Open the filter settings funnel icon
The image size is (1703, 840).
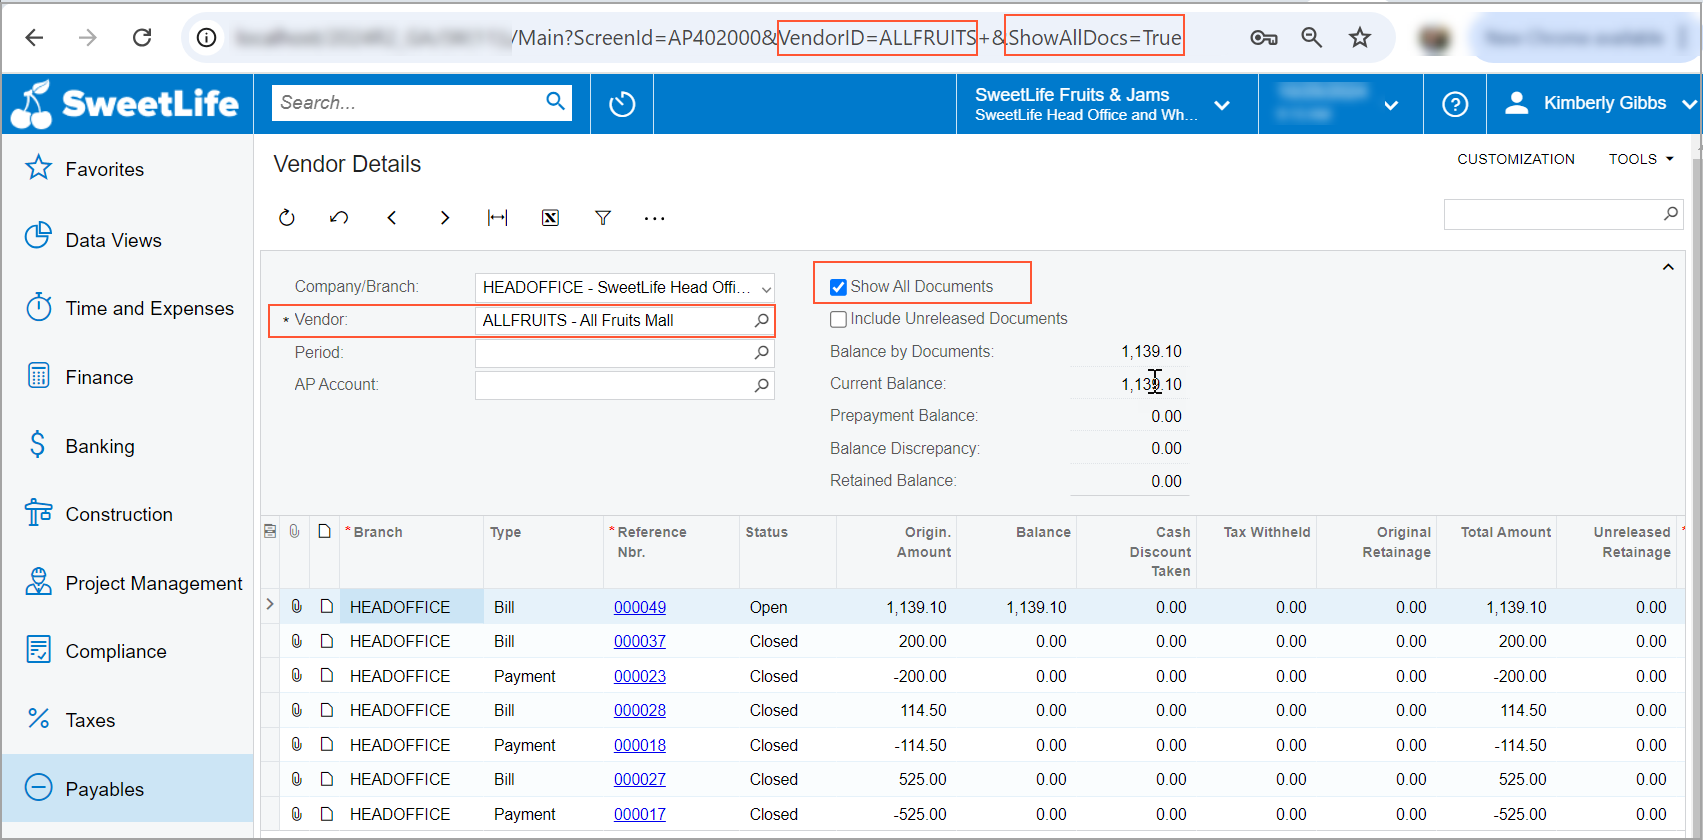pyautogui.click(x=603, y=218)
